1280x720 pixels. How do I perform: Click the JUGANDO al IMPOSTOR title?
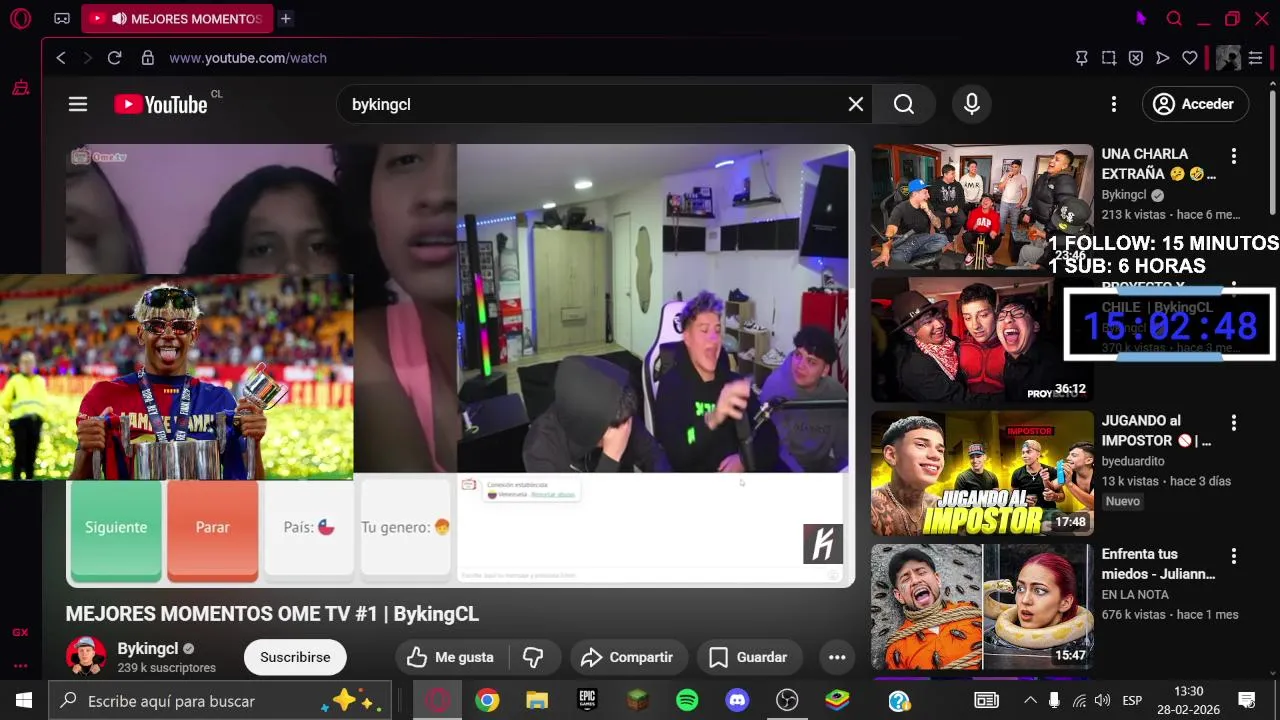[x=1156, y=430]
